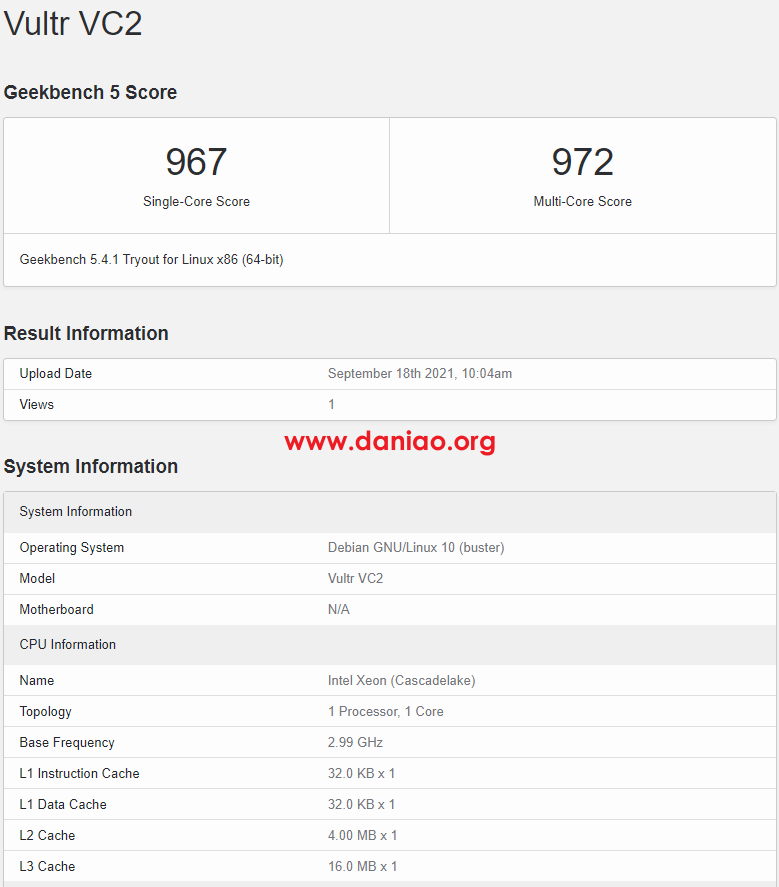
Task: Select the 972 multi-core score value
Action: (x=583, y=162)
